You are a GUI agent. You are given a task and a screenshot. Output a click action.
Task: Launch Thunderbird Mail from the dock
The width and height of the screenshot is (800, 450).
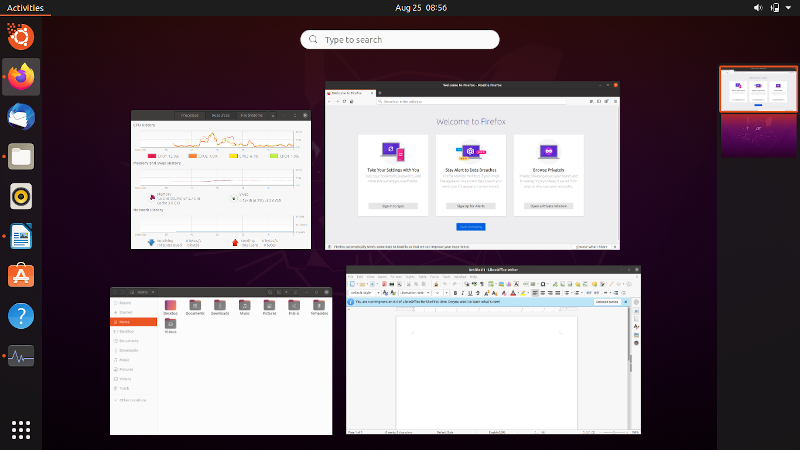21,116
